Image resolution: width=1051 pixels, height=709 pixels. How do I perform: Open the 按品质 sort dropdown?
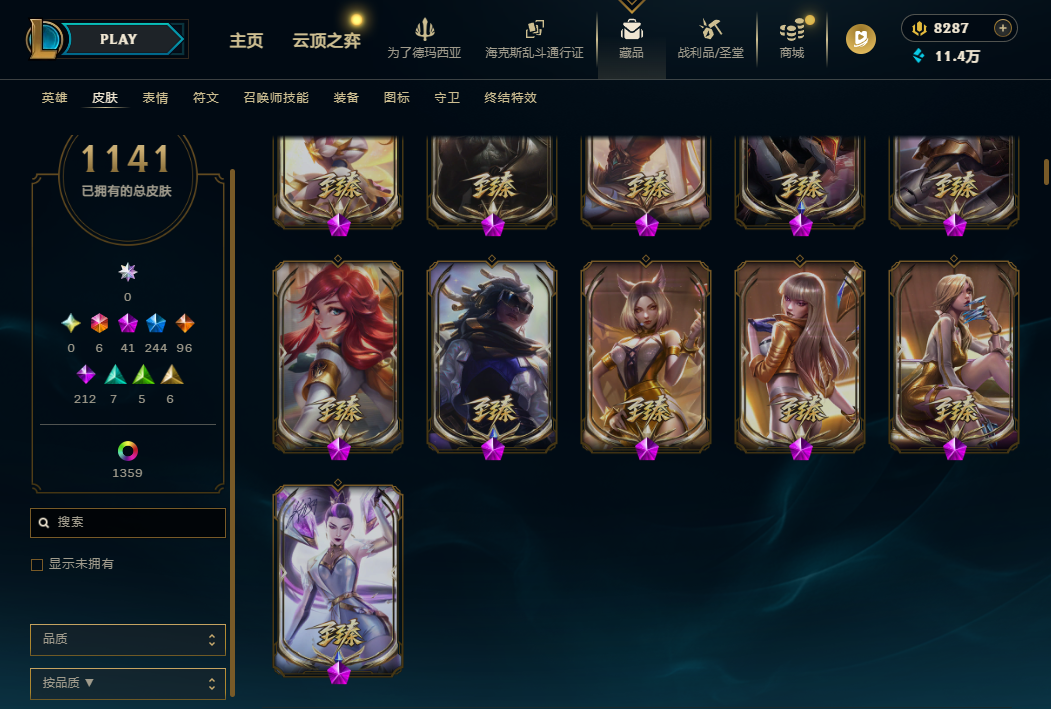coord(127,684)
